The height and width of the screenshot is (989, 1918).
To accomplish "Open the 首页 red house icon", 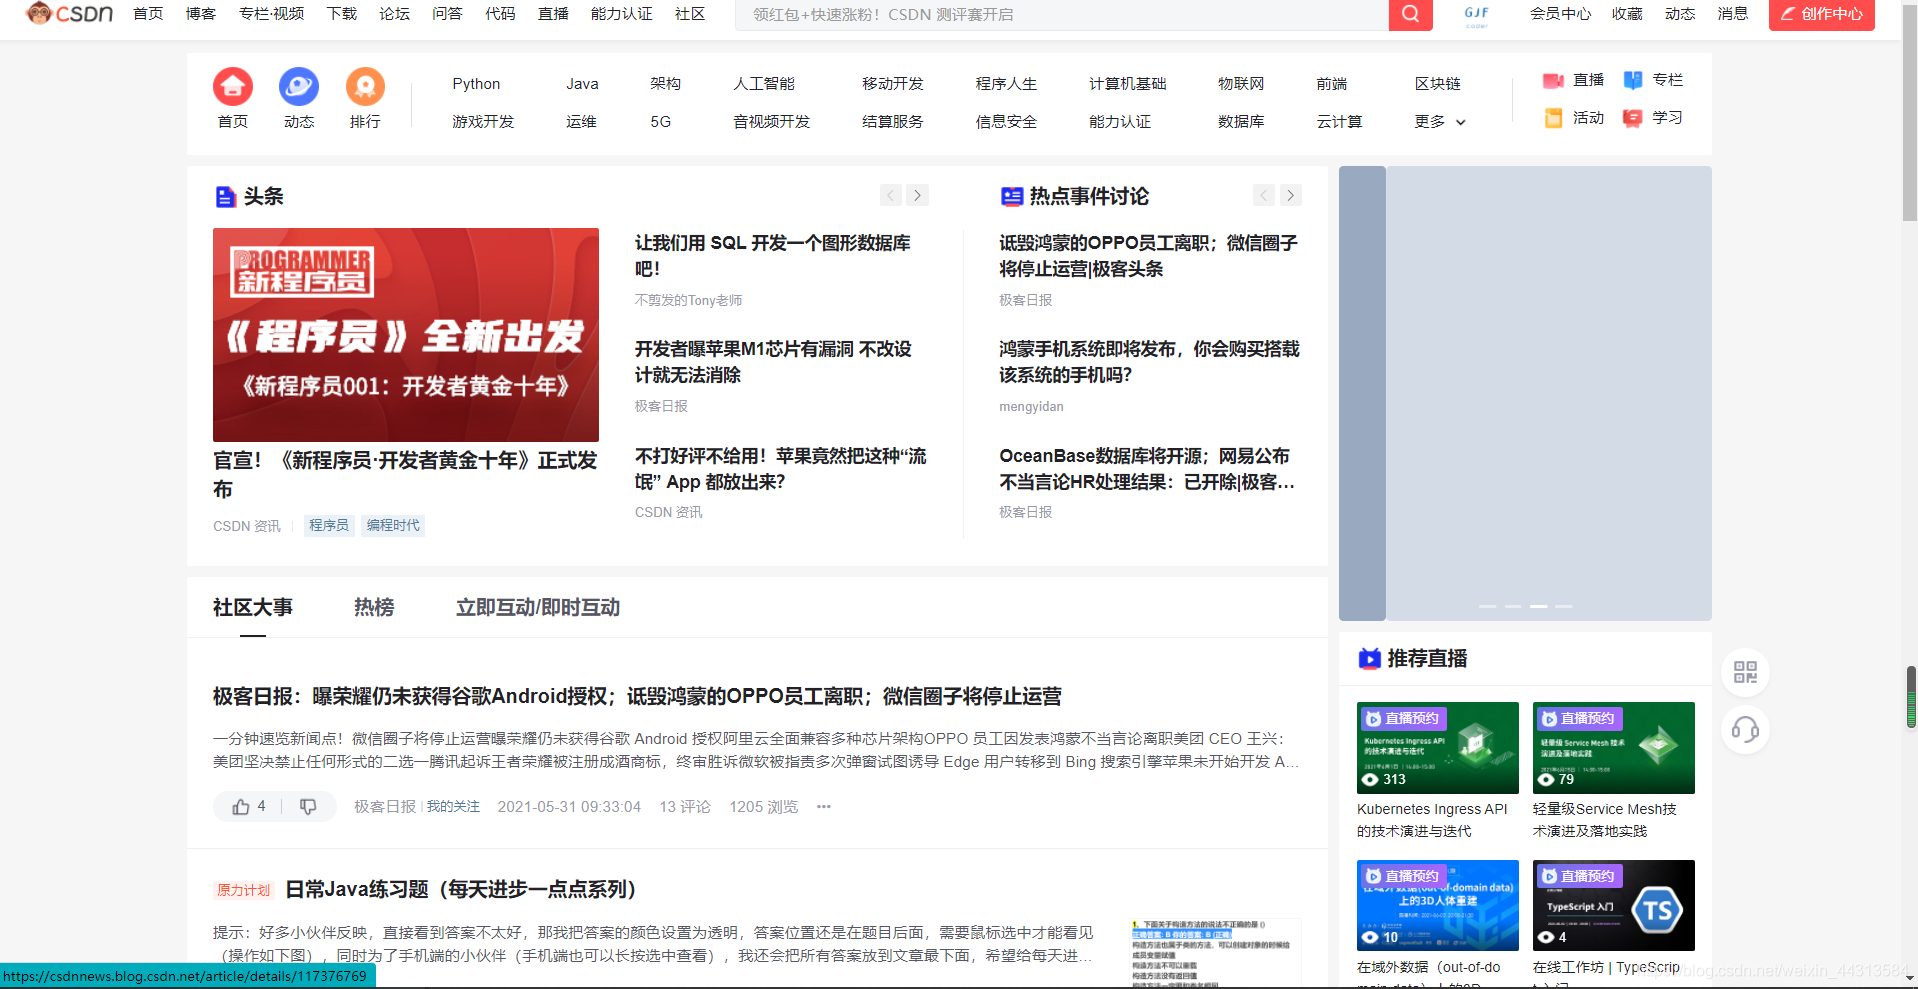I will [x=233, y=86].
